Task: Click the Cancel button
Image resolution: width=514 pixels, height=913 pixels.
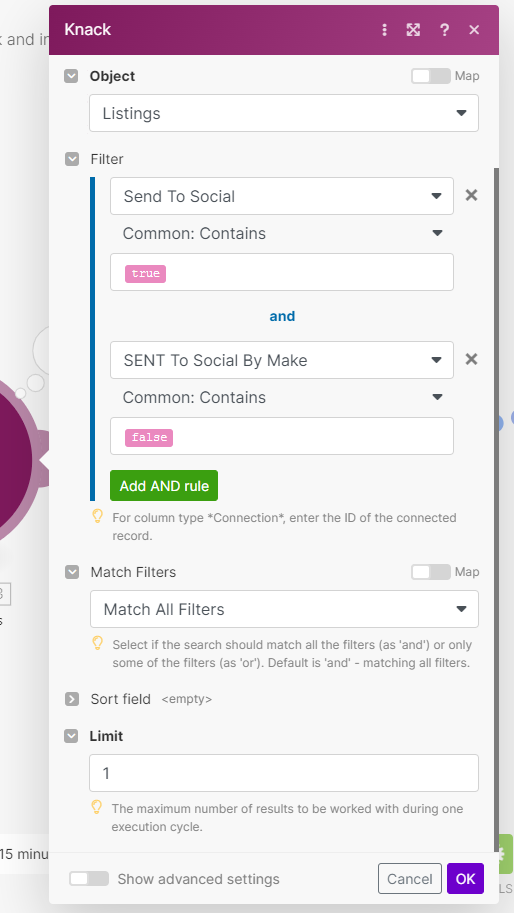Action: pyautogui.click(x=410, y=879)
